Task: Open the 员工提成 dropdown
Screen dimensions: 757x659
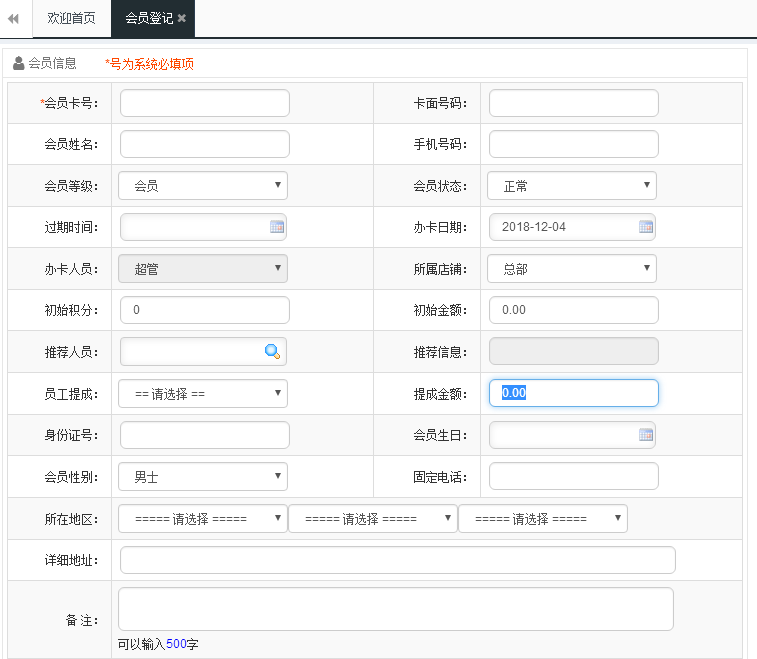Action: point(203,394)
